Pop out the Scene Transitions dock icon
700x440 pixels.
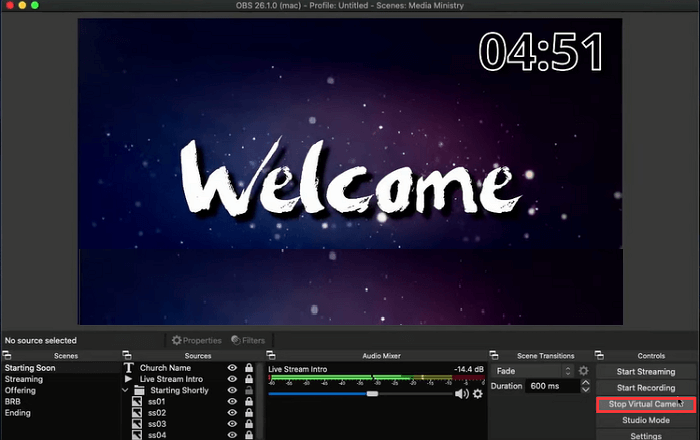[495, 356]
